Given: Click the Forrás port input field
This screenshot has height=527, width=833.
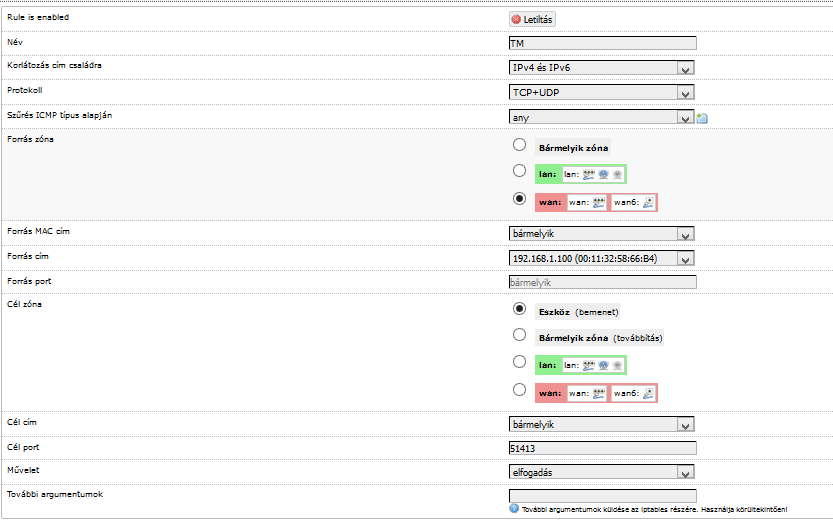Looking at the screenshot, I should (x=602, y=283).
